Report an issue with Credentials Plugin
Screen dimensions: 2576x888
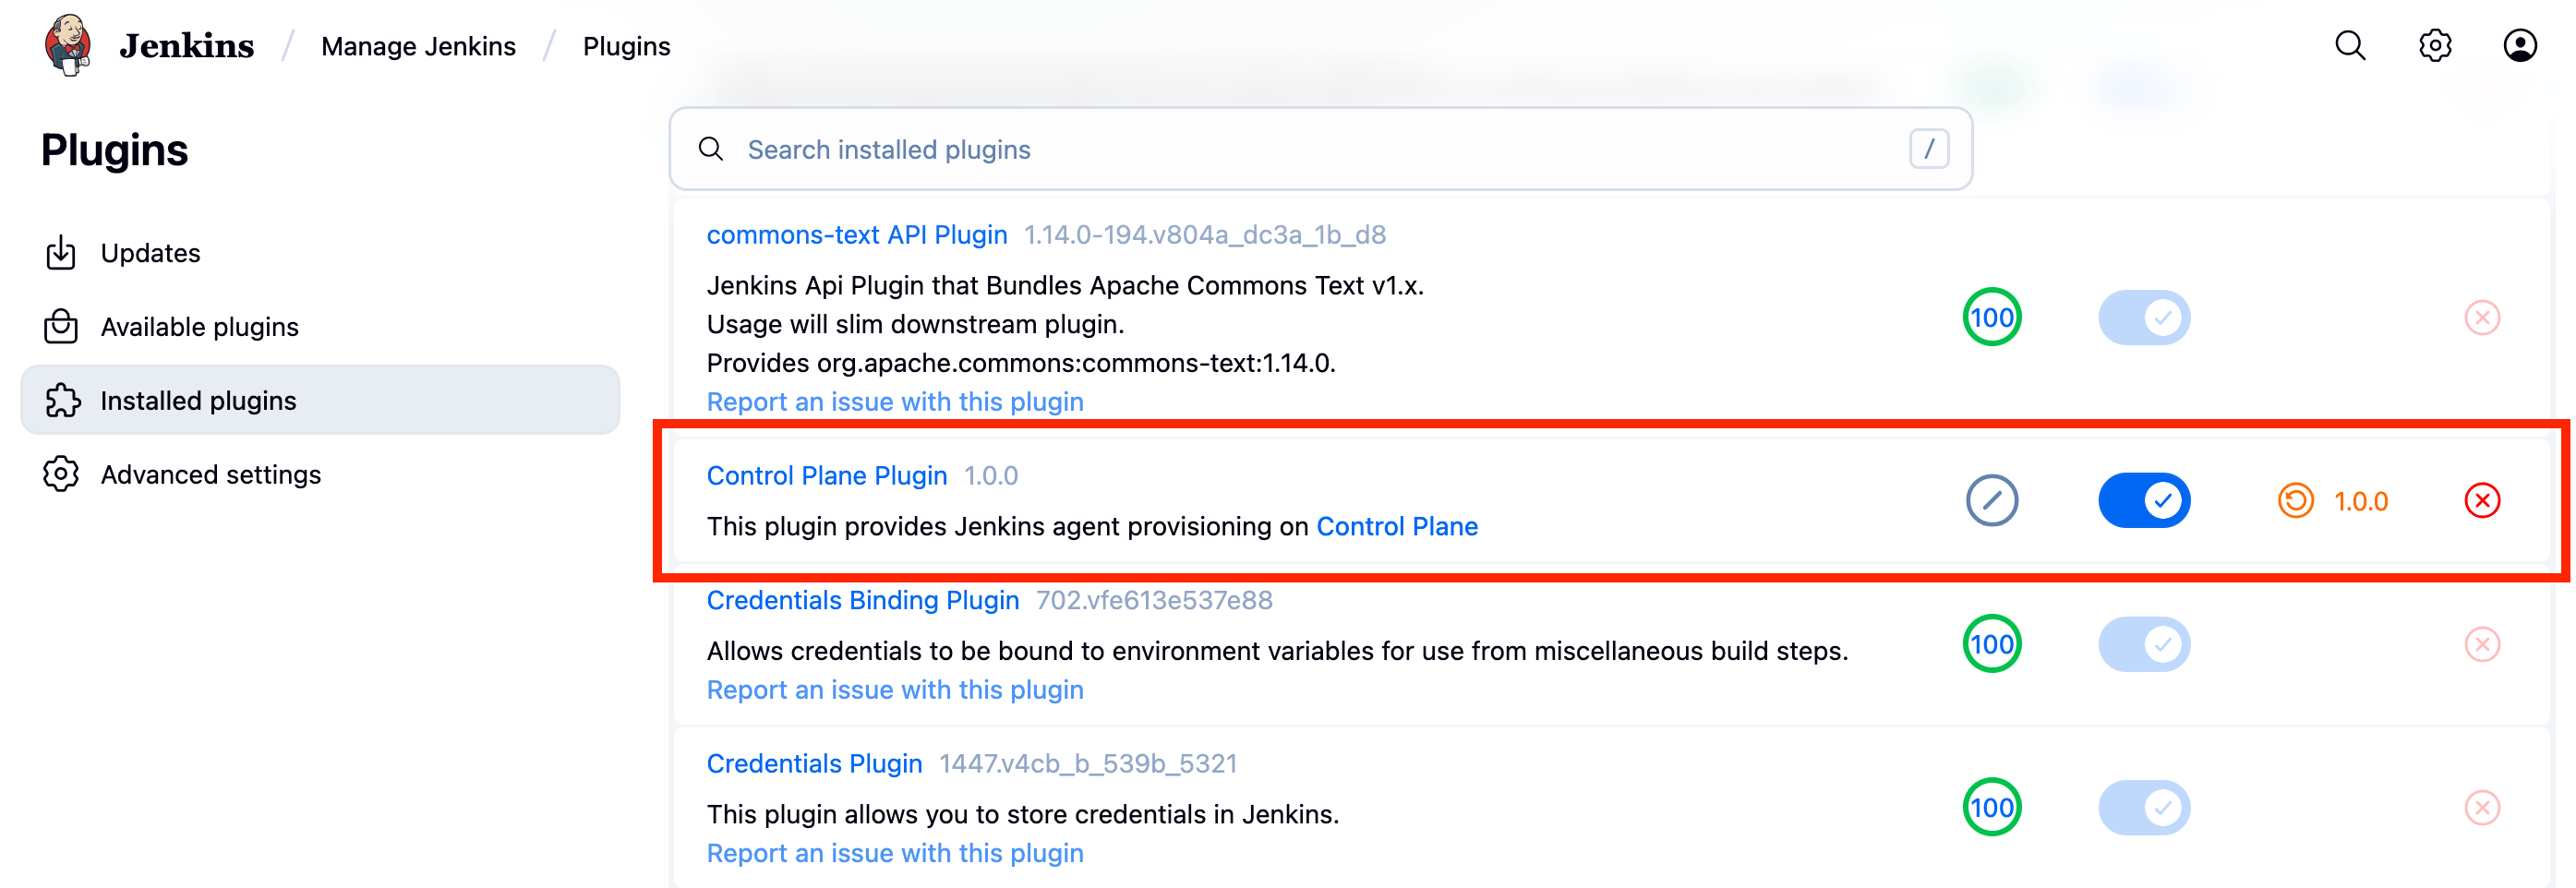pyautogui.click(x=895, y=853)
